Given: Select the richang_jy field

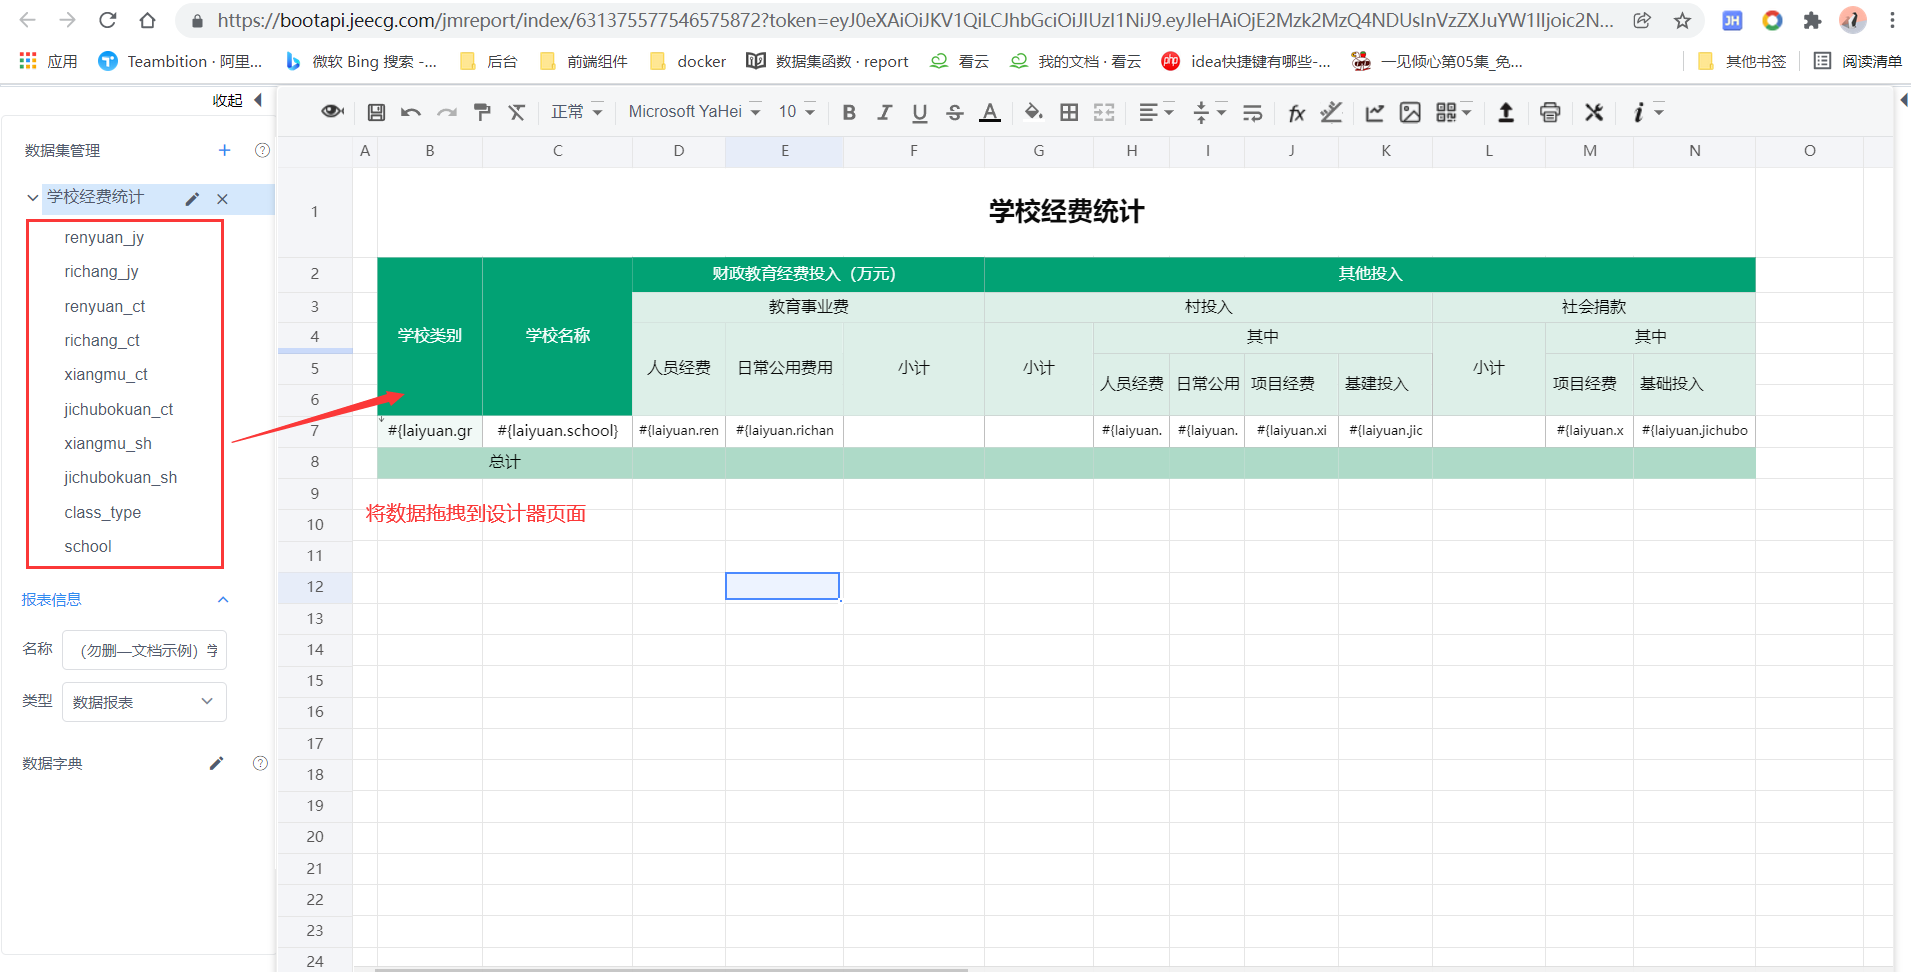Looking at the screenshot, I should pyautogui.click(x=101, y=271).
